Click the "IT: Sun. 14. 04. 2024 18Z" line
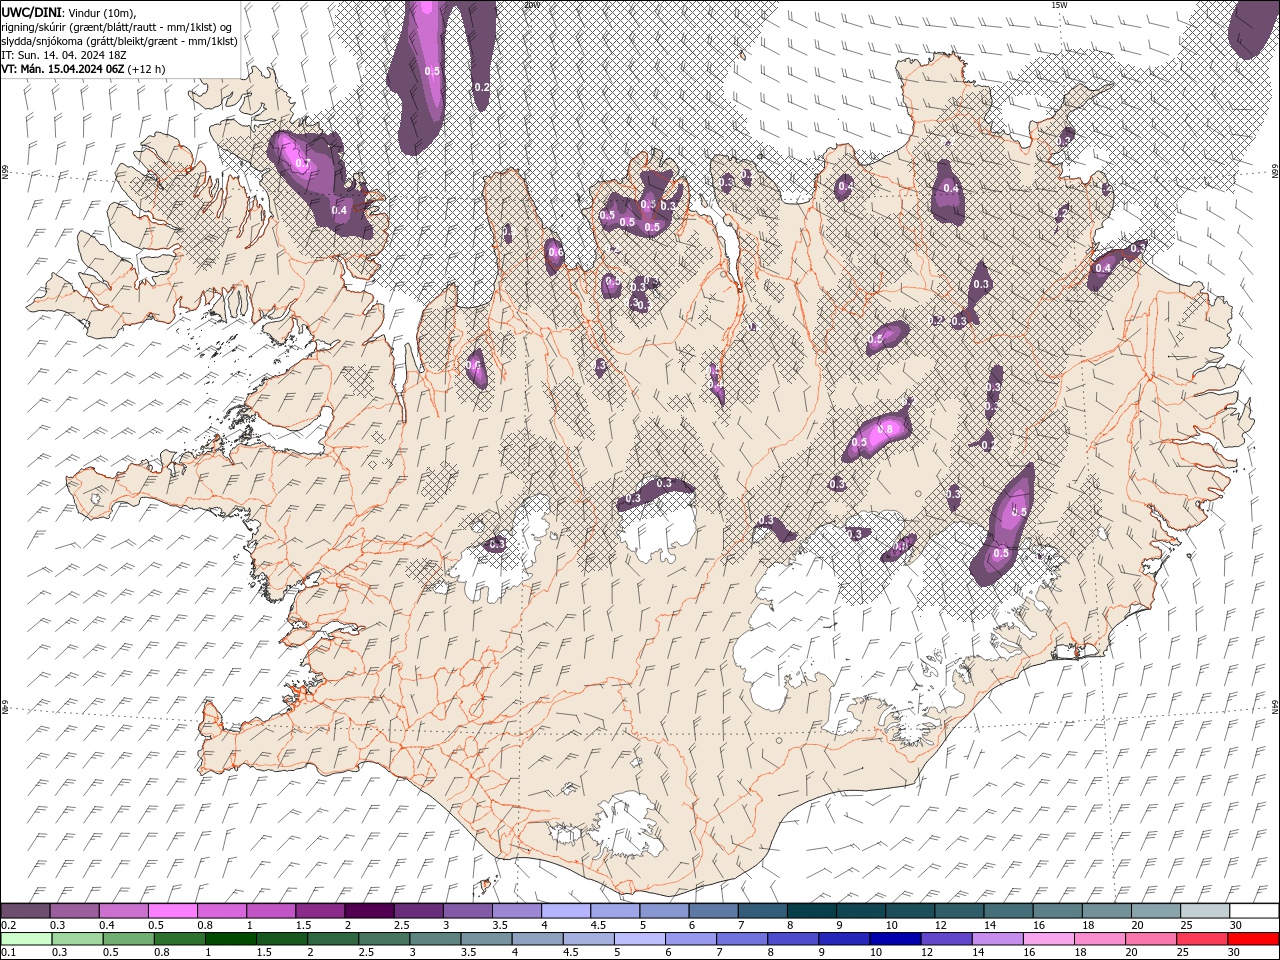The image size is (1280, 960). point(64,55)
